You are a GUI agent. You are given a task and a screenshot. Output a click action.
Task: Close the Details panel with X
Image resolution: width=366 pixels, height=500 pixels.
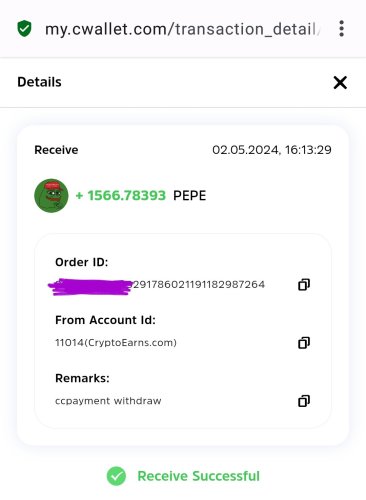tap(340, 82)
